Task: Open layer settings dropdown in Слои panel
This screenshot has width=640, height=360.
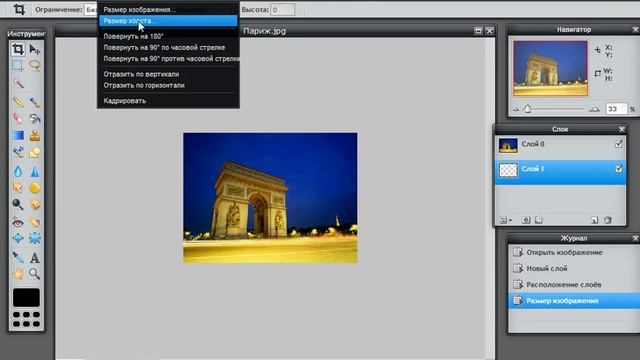Action: click(x=505, y=220)
